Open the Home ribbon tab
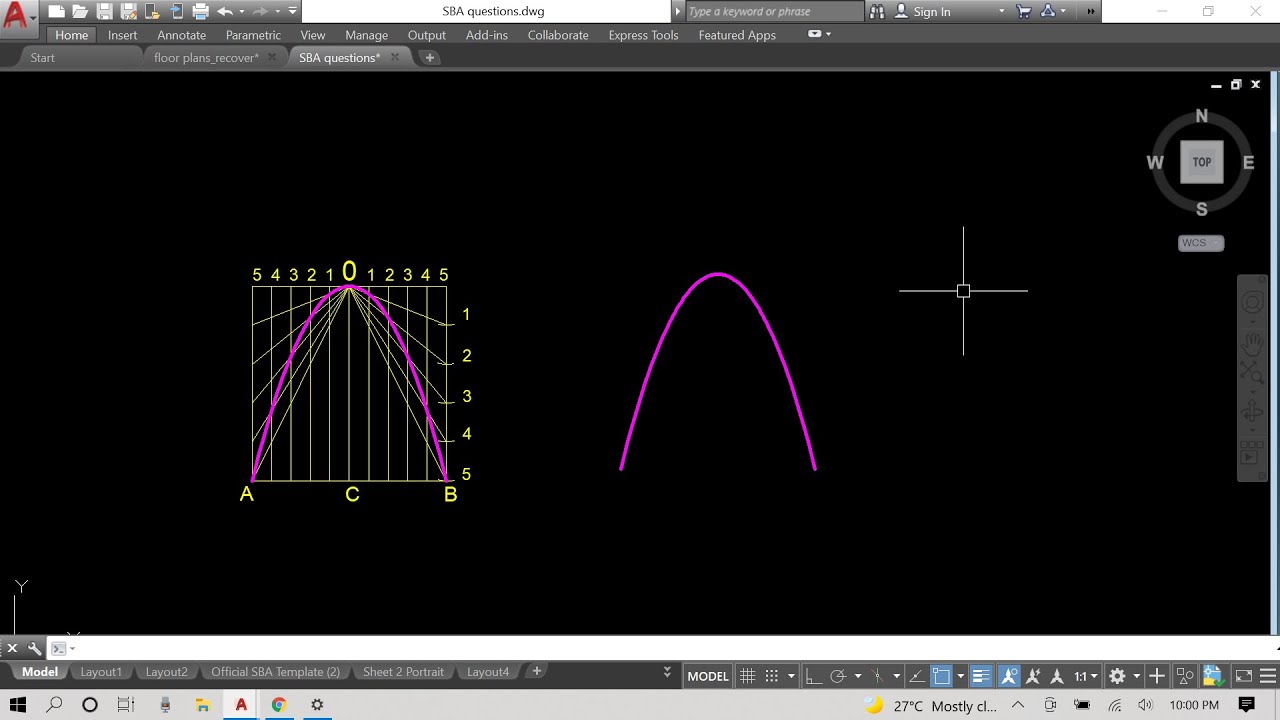The image size is (1280, 720). coord(72,35)
